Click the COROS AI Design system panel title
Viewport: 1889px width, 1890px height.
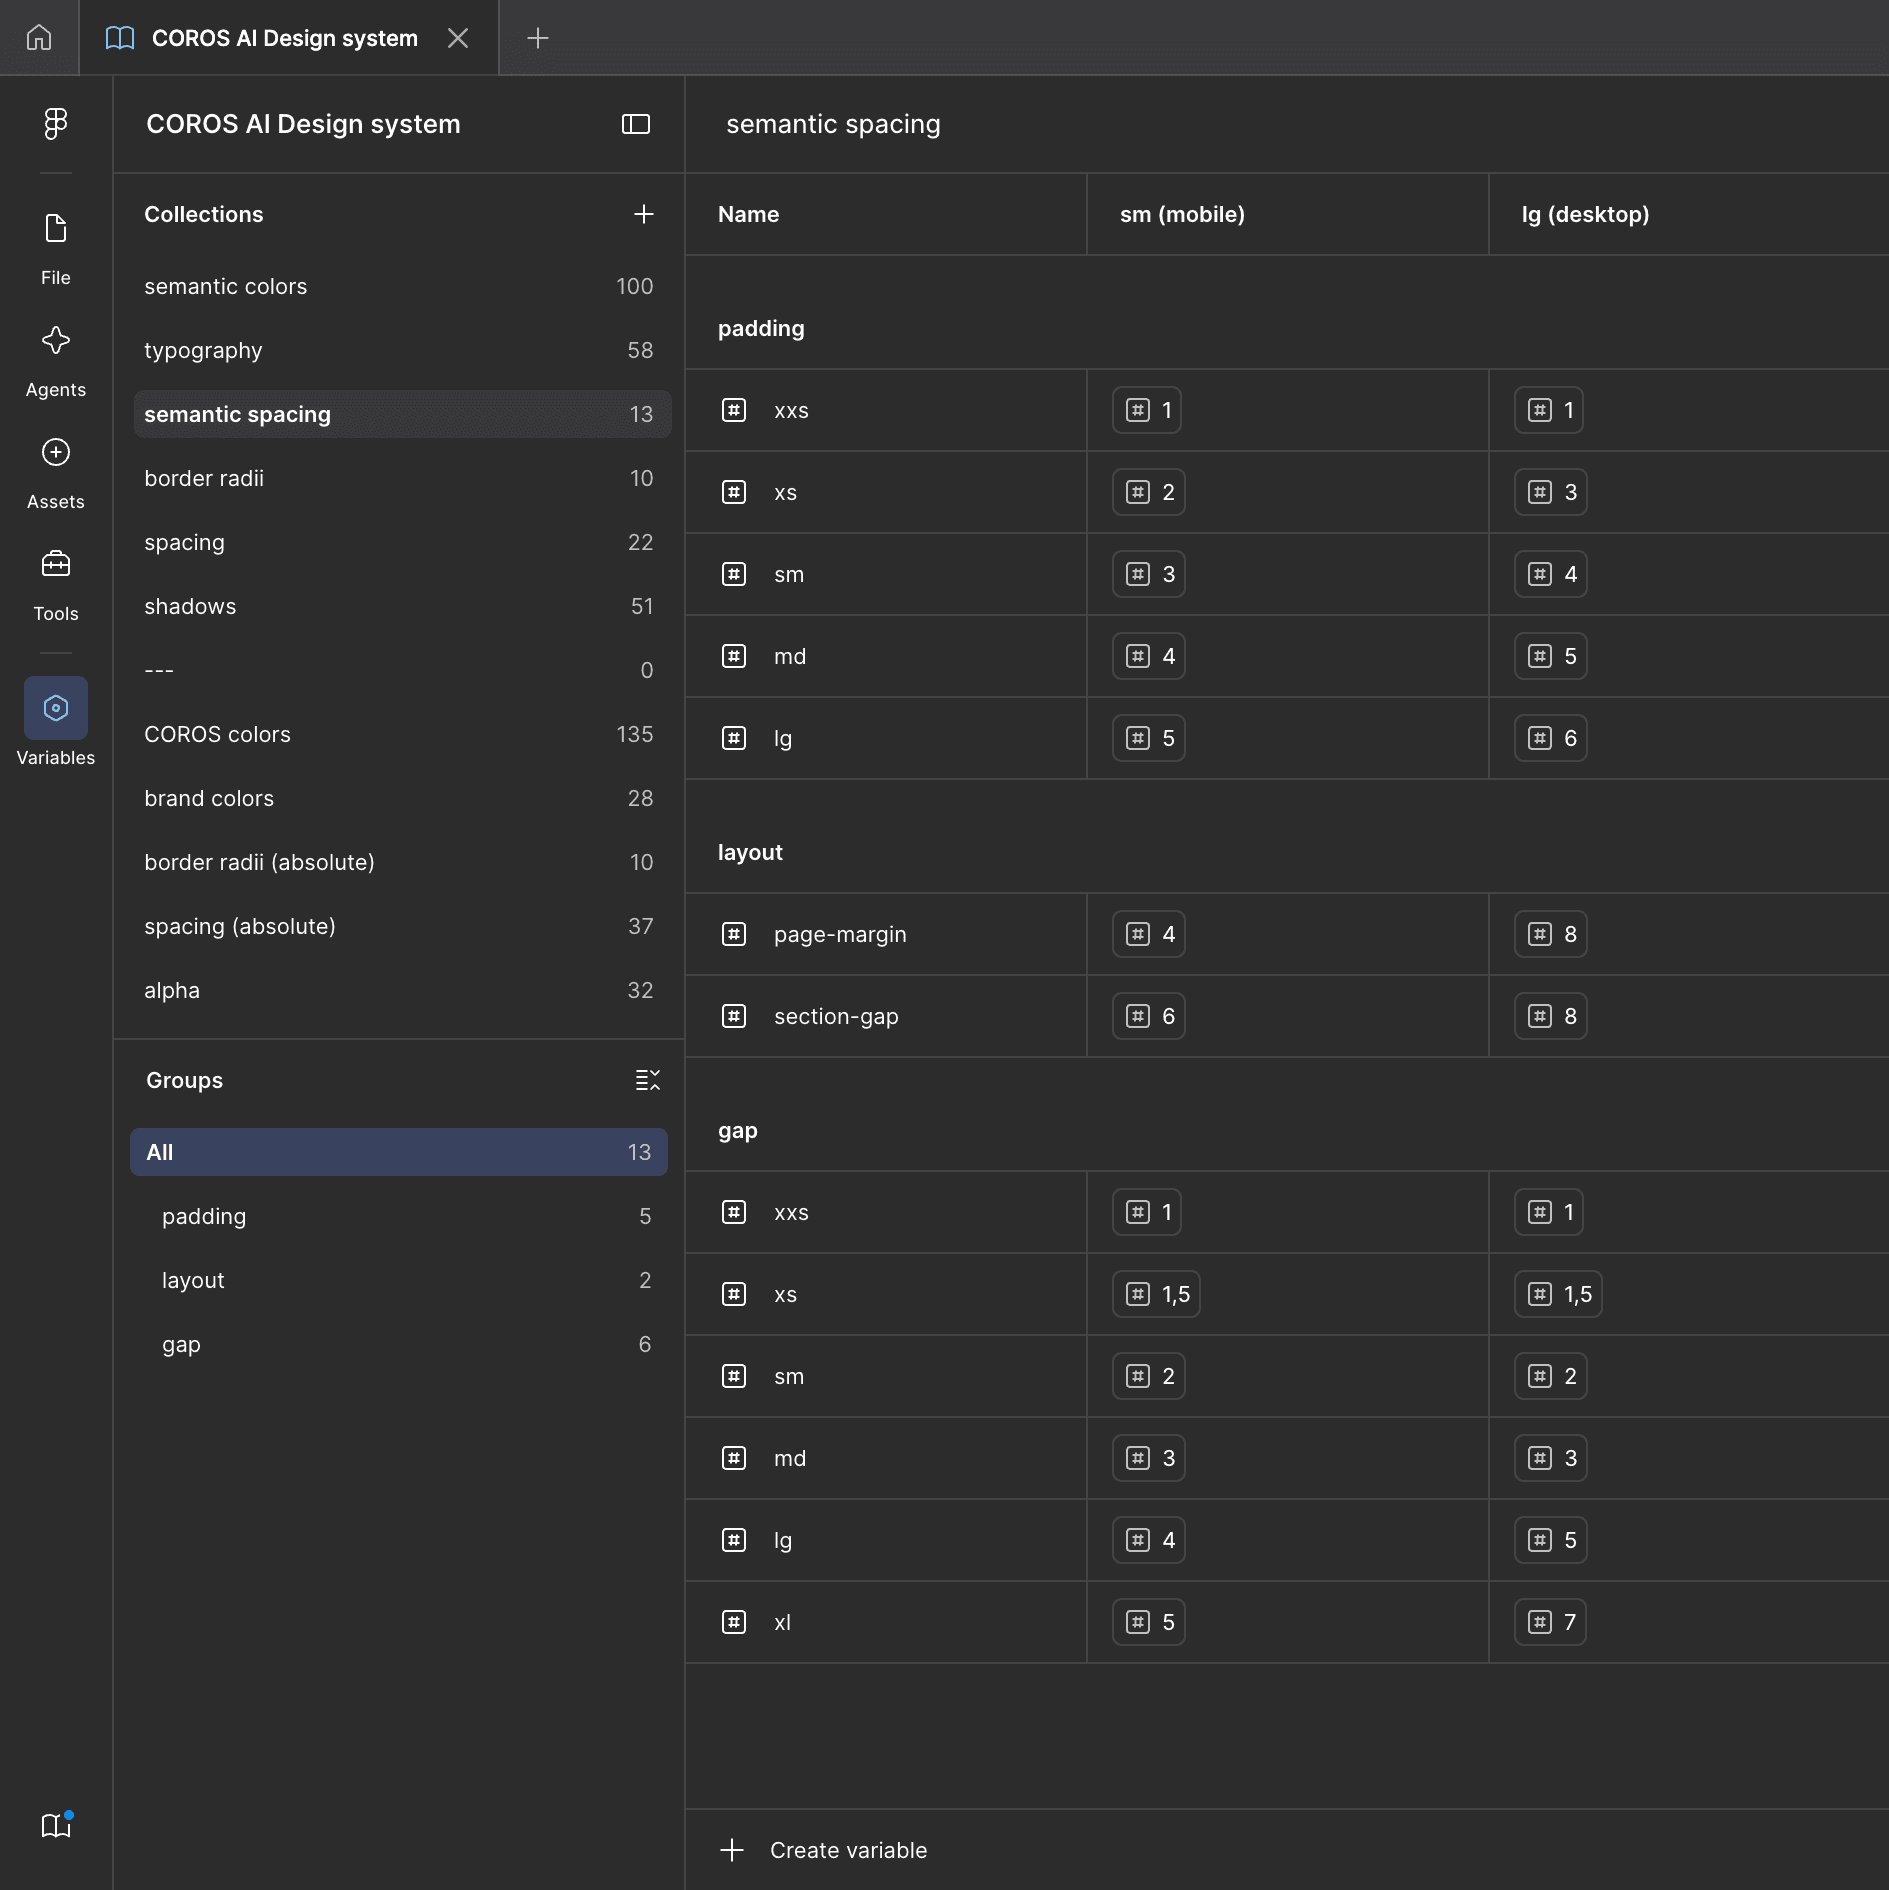click(303, 124)
